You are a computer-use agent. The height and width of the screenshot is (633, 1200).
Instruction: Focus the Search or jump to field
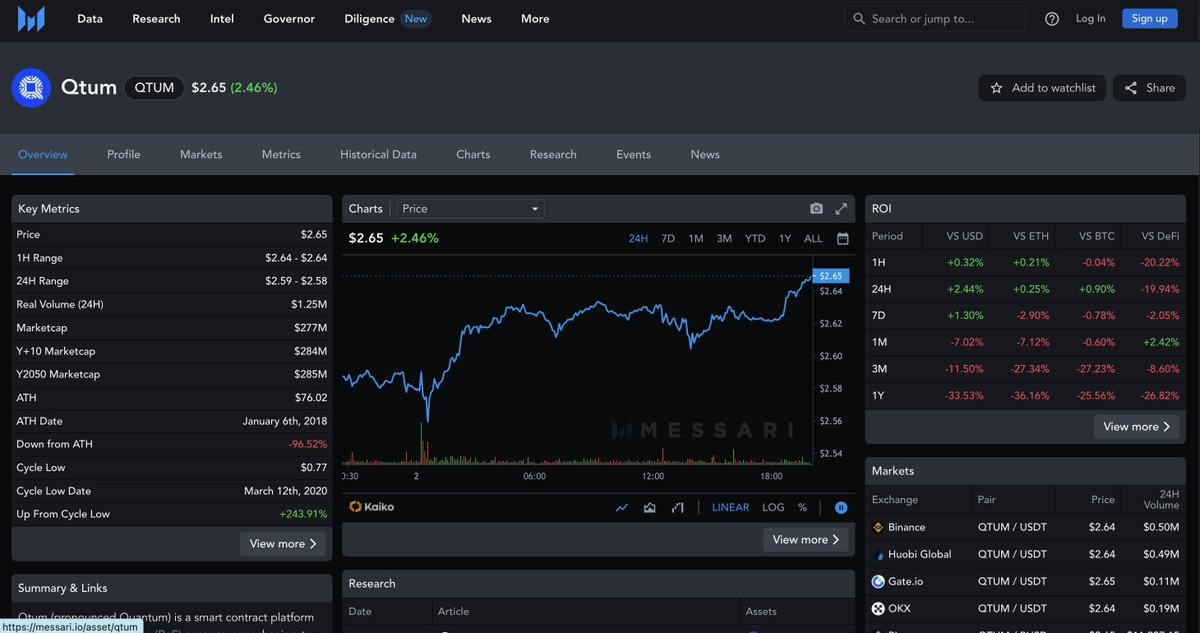[x=935, y=19]
